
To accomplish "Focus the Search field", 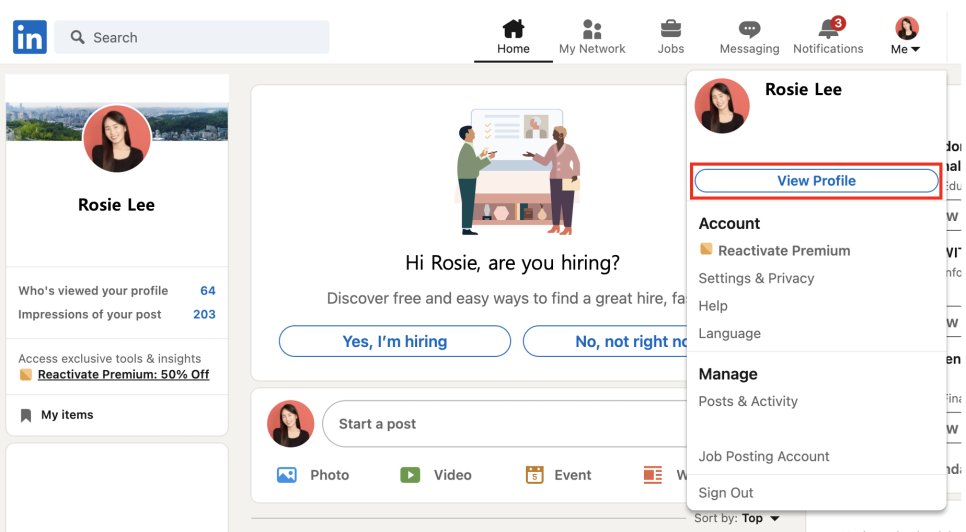I will click(192, 37).
